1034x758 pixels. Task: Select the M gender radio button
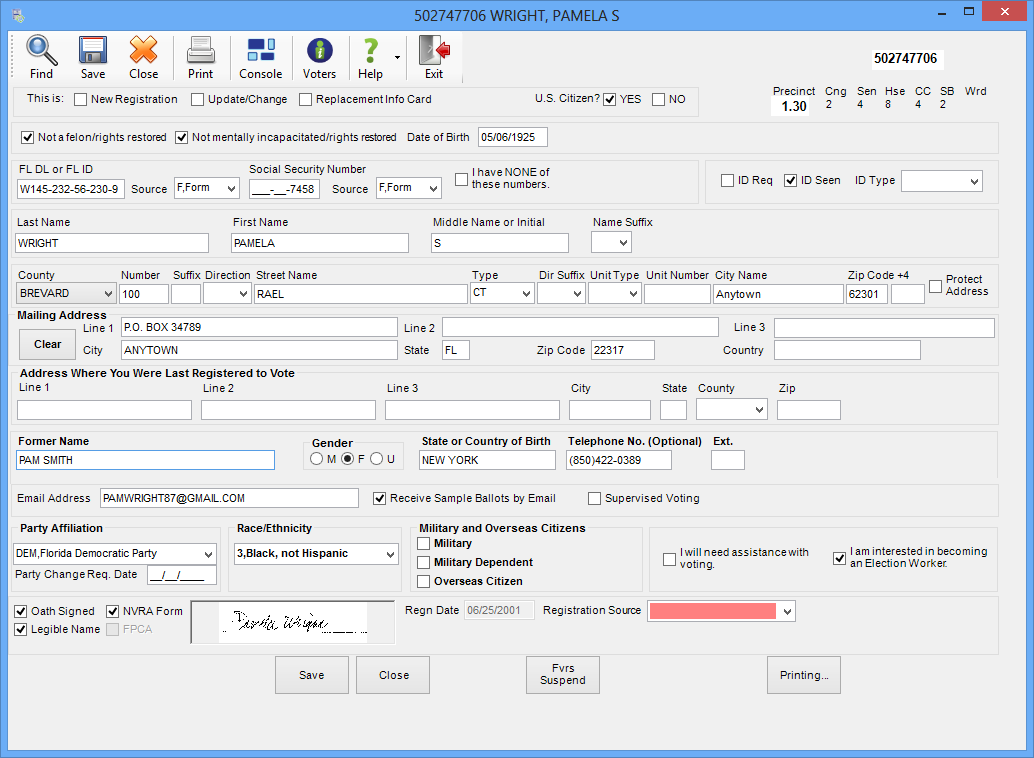pos(316,459)
